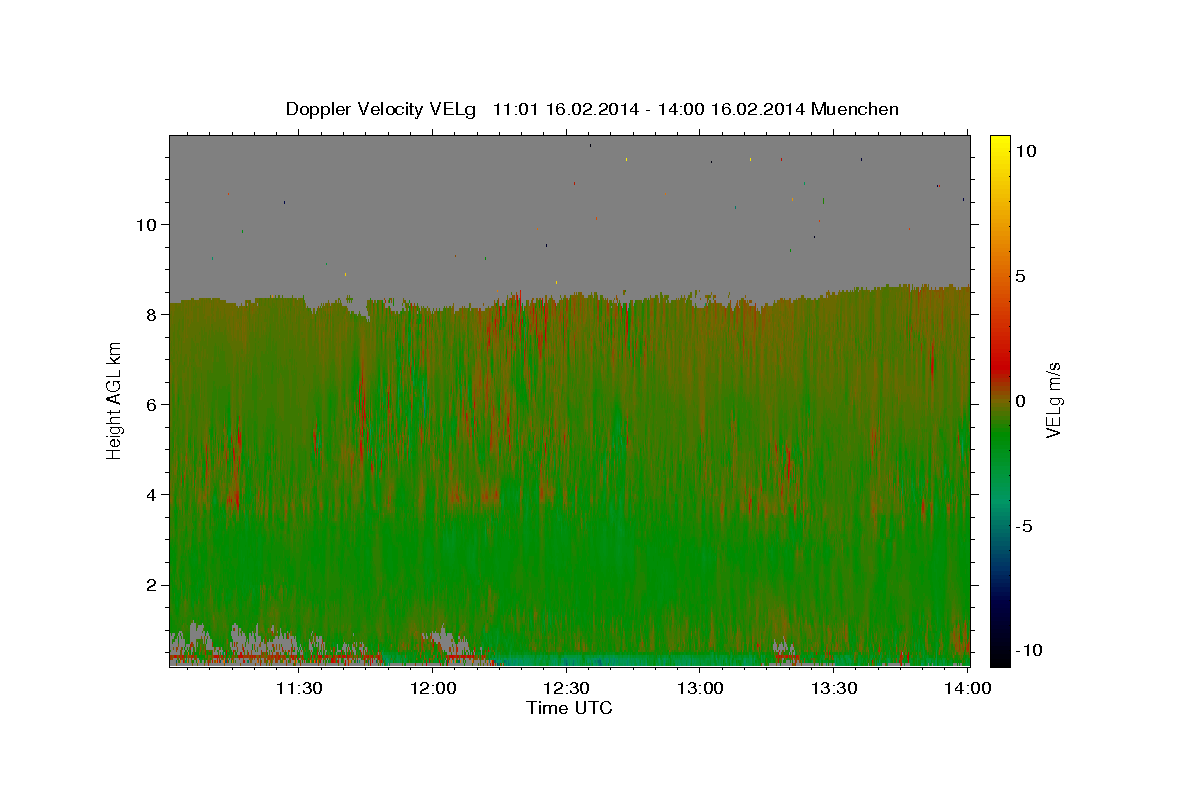Click the '13:00' time tick label
Viewport: 1200px width, 800px height.
pyautogui.click(x=701, y=688)
